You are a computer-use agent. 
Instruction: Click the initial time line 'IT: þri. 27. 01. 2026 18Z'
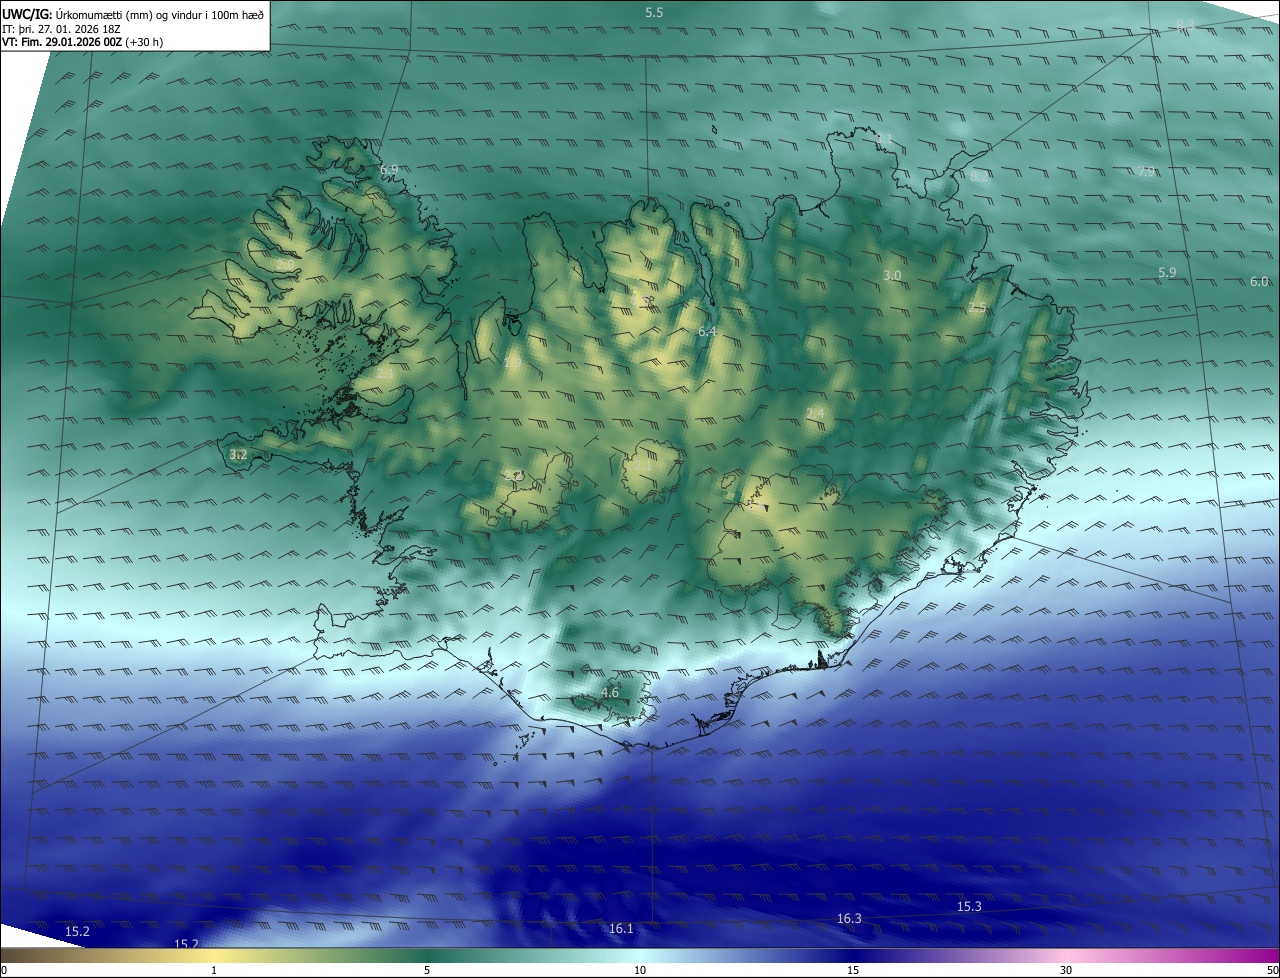click(60, 29)
